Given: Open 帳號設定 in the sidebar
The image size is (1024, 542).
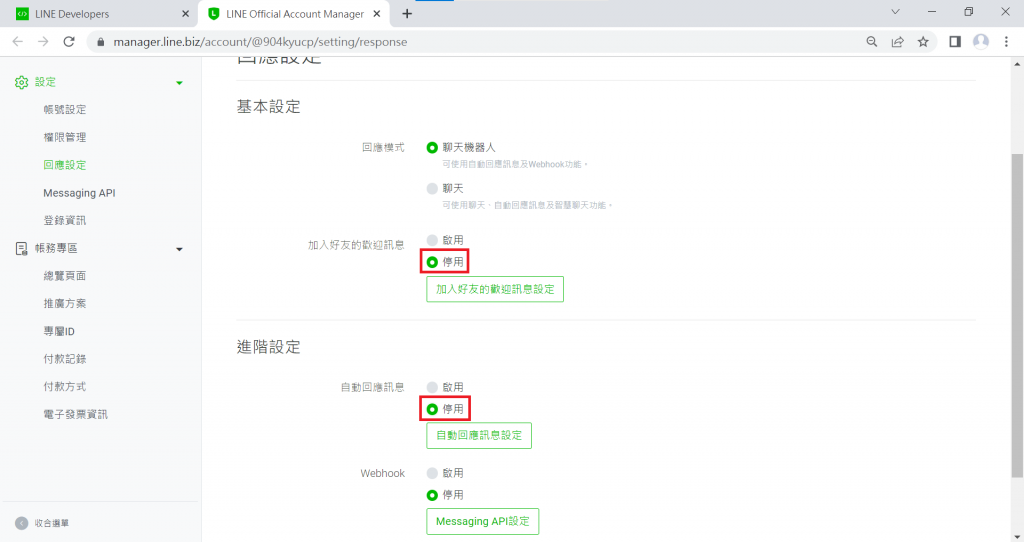Looking at the screenshot, I should [65, 110].
